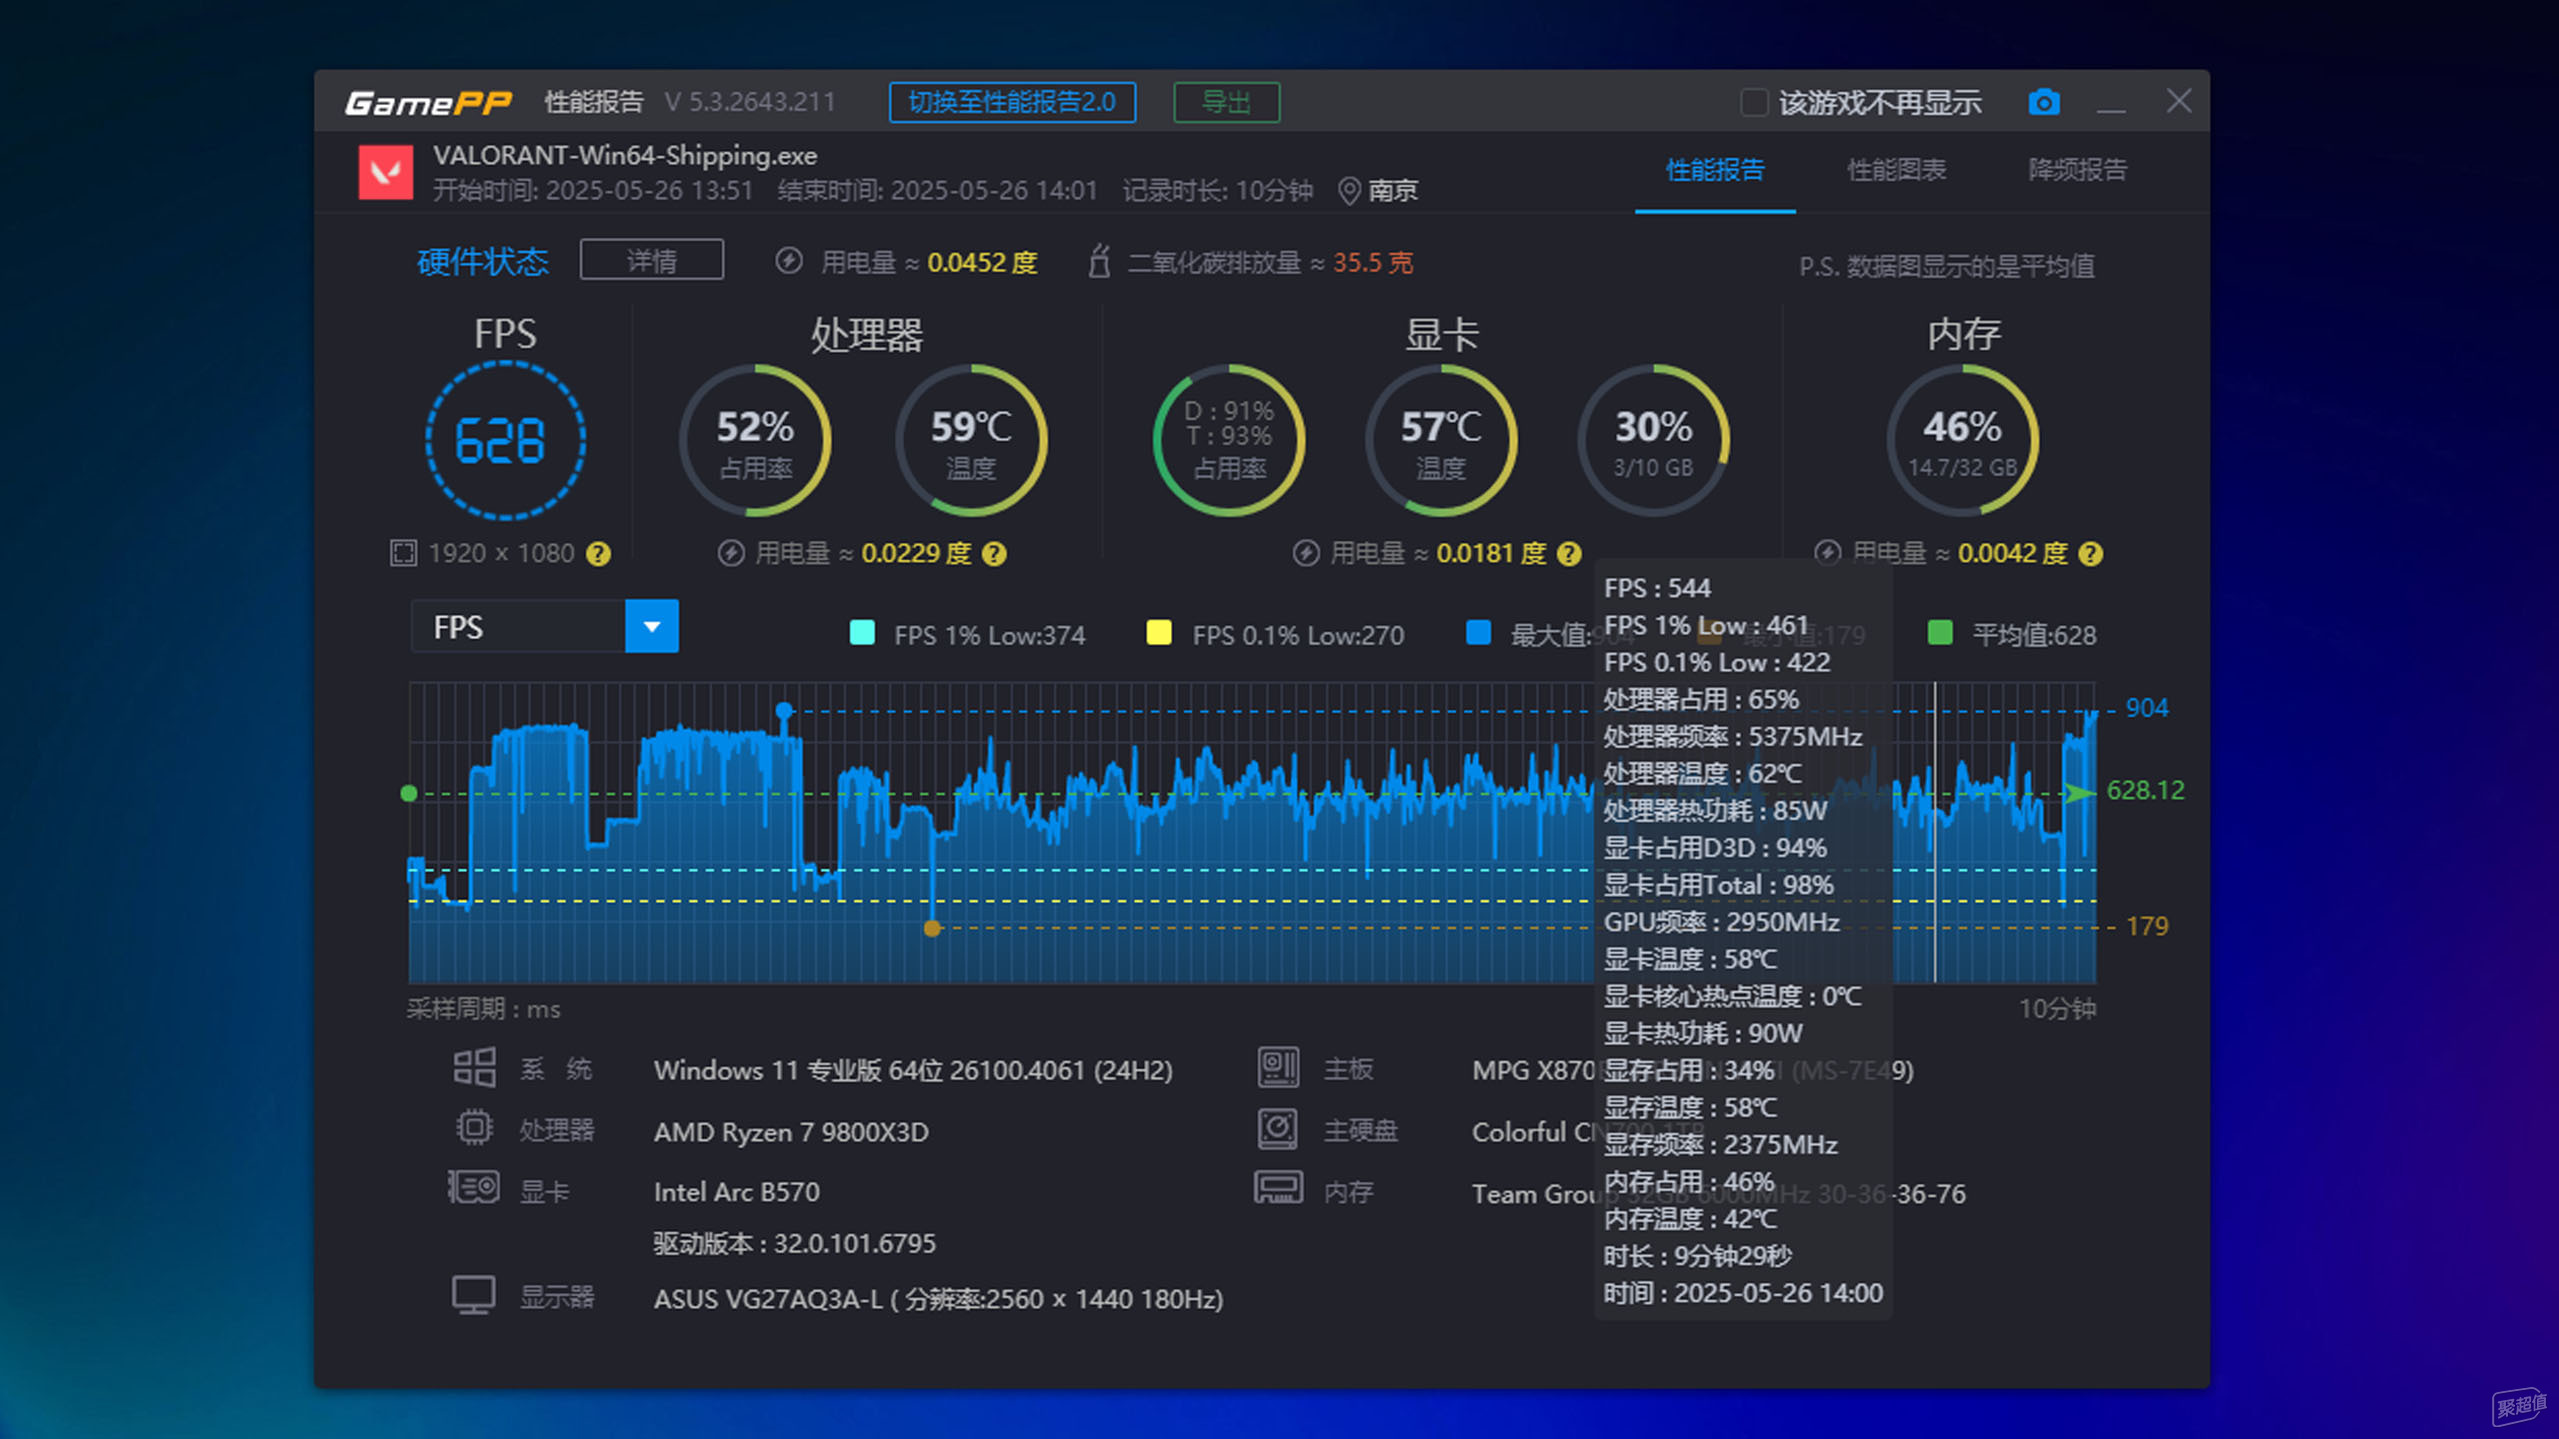Viewport: 2559px width, 1439px height.
Task: Click the text AMD Ryzen 7 9800X3D
Action: point(791,1131)
